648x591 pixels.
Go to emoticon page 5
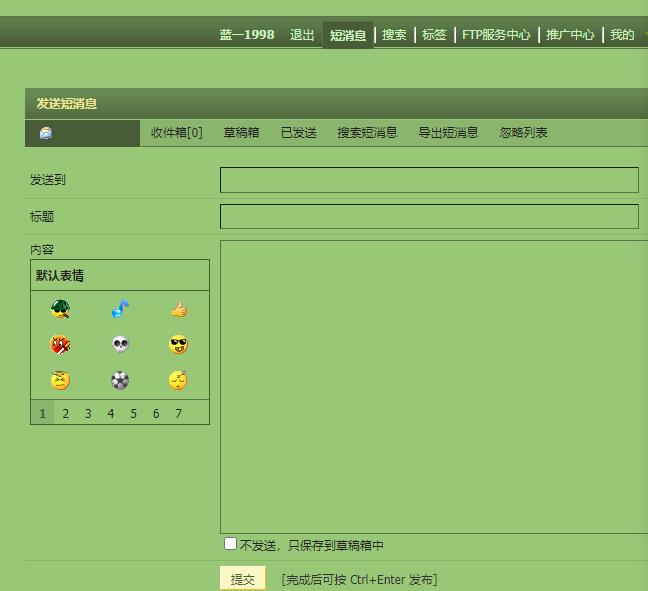[x=133, y=413]
